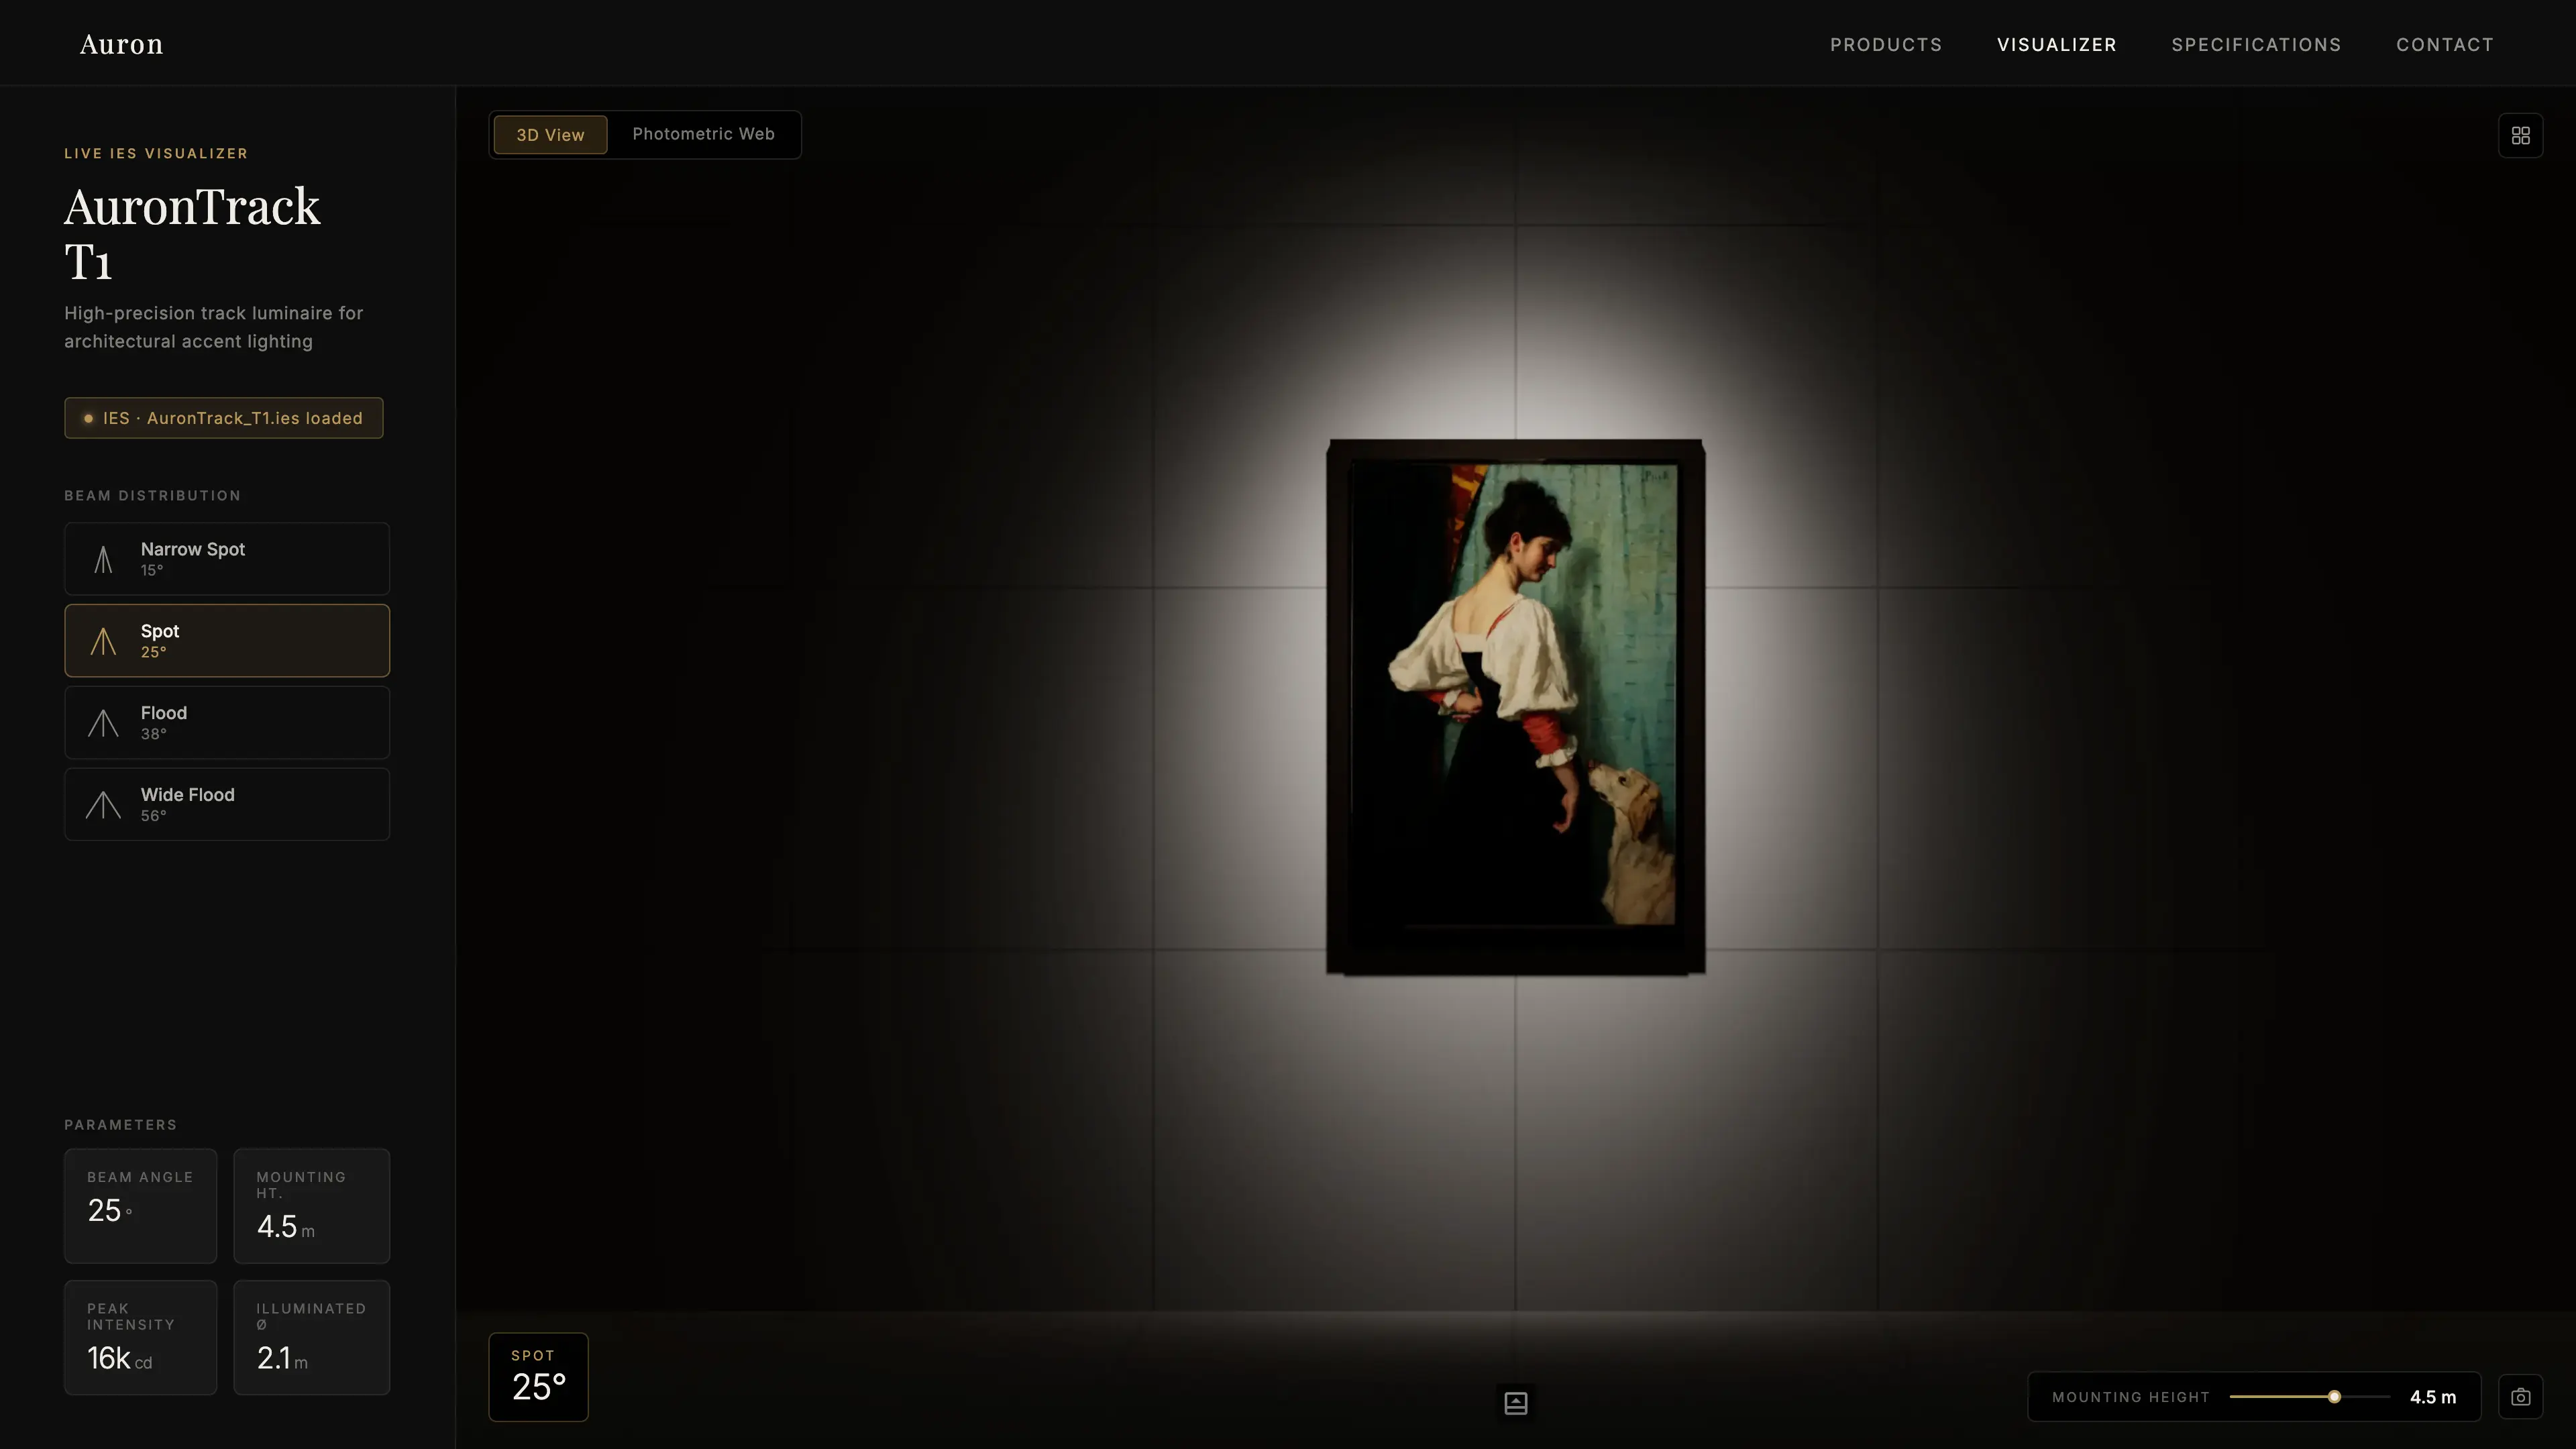This screenshot has height=1449, width=2576.
Task: Click the "4.5 m" value beside the slider
Action: pos(2433,1397)
